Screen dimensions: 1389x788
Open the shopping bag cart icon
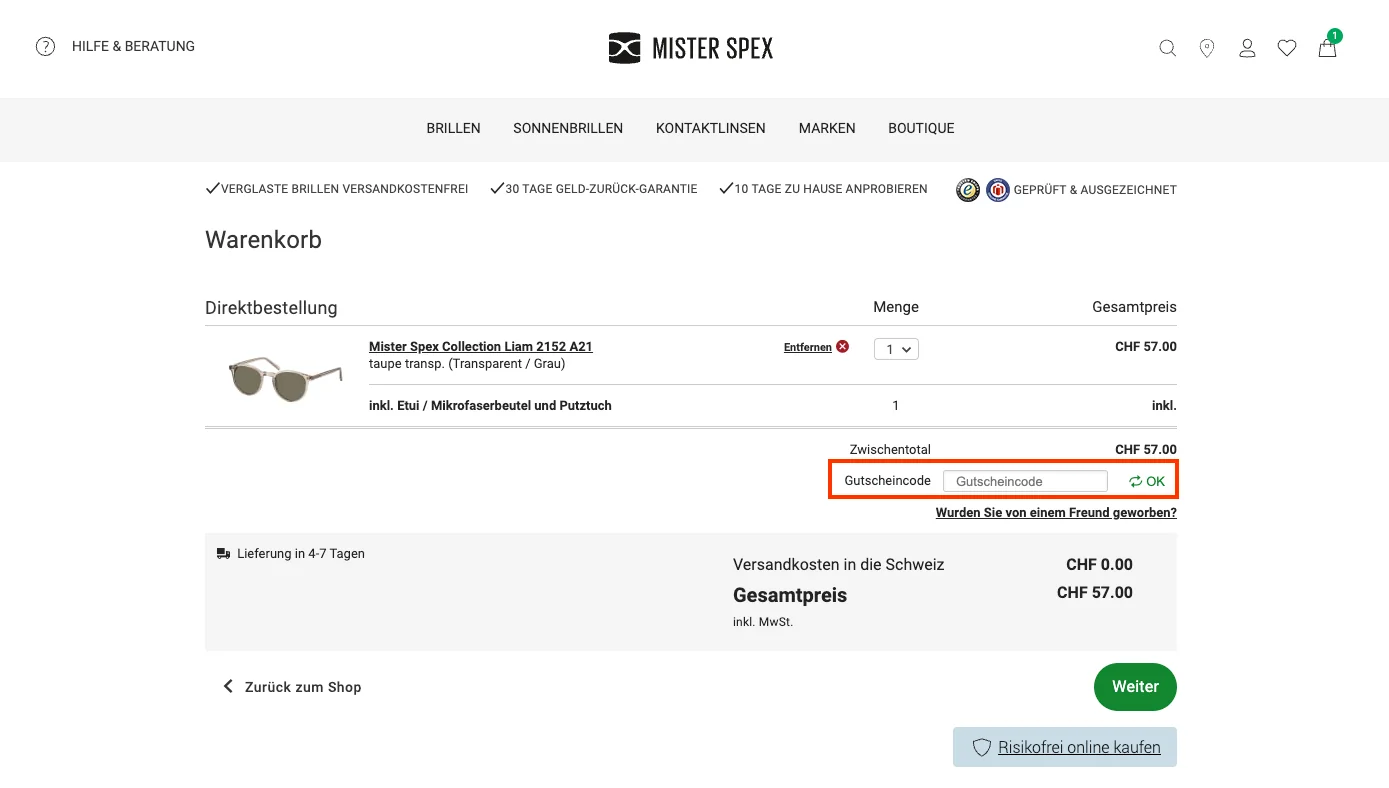click(x=1328, y=46)
